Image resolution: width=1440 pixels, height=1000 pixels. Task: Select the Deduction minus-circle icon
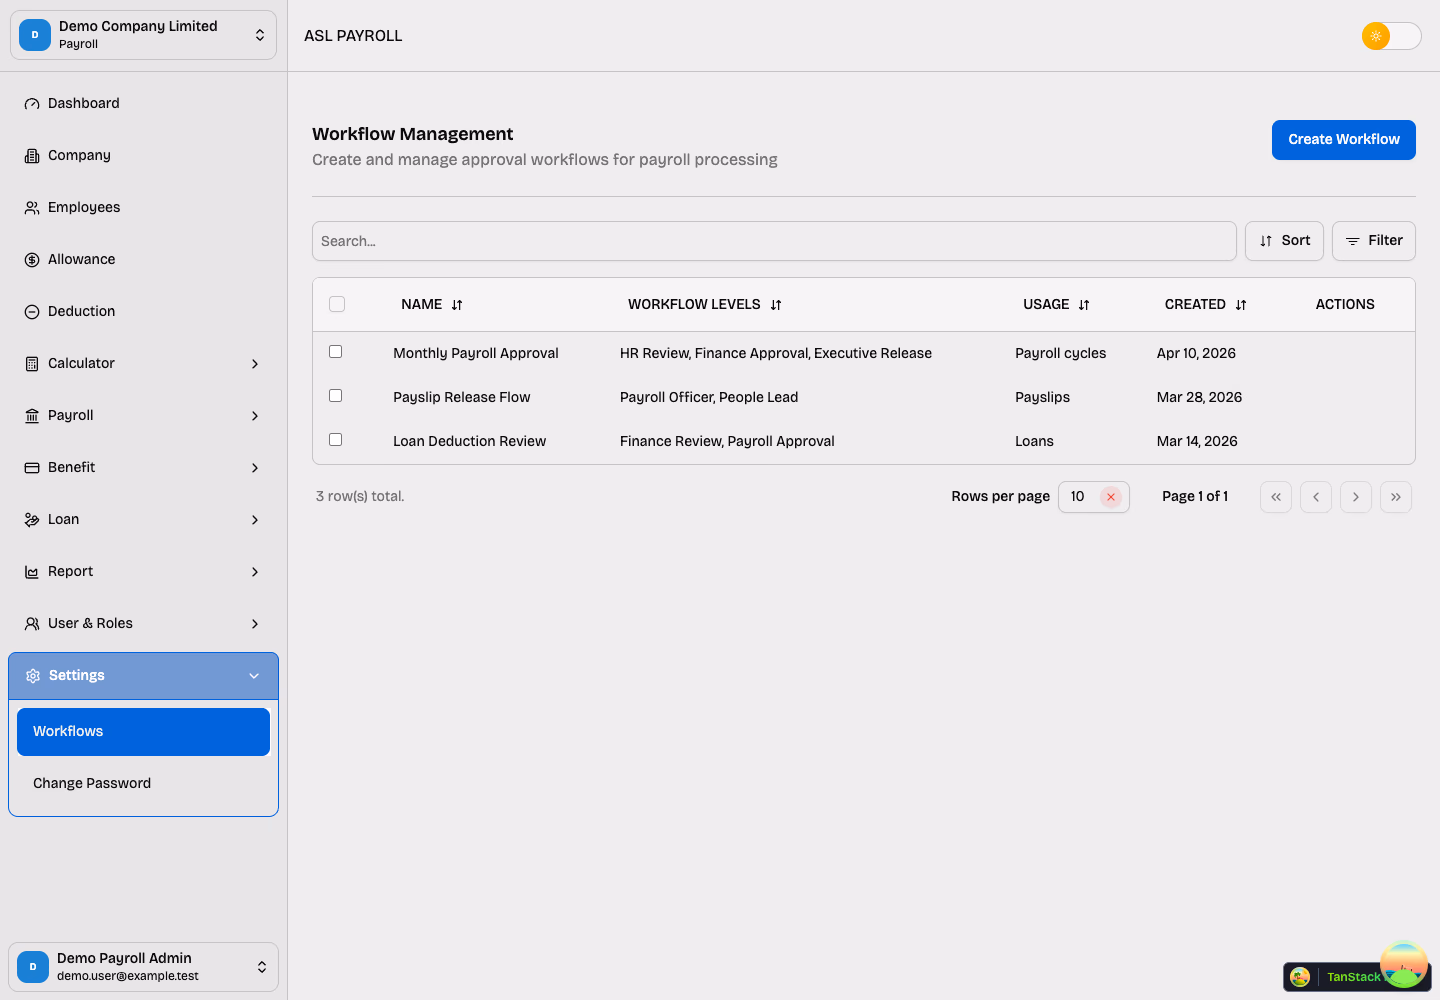31,311
